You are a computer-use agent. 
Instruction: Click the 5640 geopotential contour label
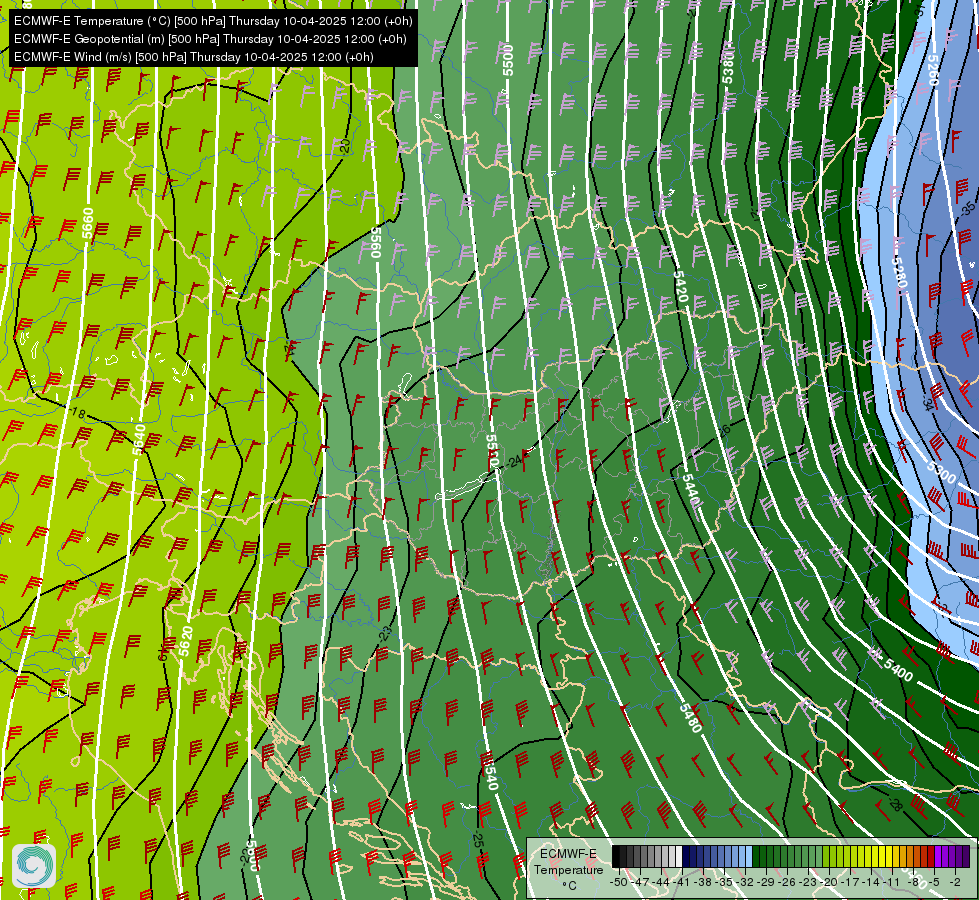pyautogui.click(x=139, y=439)
